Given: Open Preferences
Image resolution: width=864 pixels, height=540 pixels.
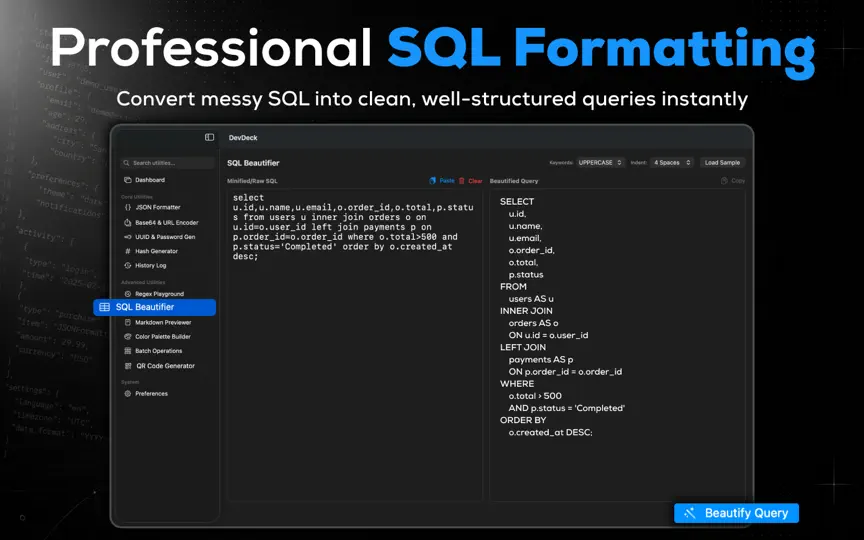Looking at the screenshot, I should [151, 394].
